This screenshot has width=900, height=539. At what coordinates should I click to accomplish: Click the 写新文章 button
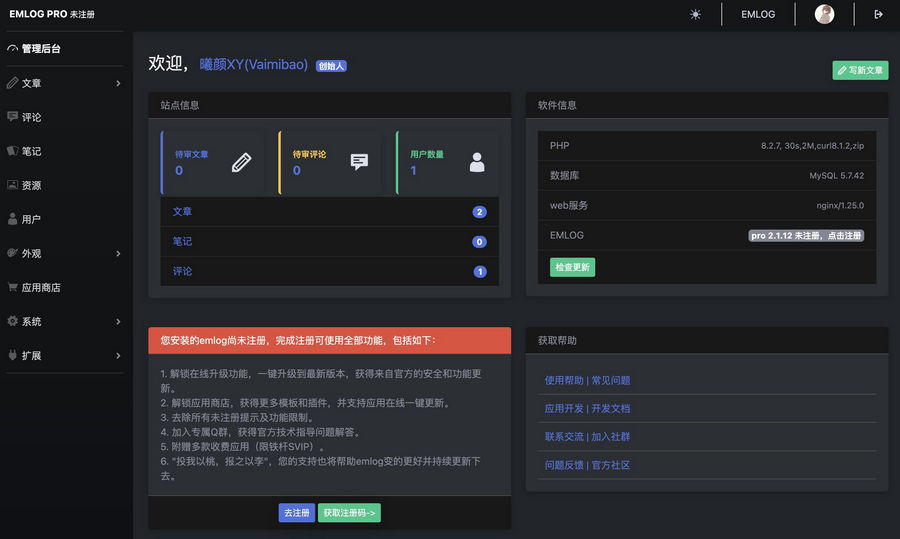[860, 70]
